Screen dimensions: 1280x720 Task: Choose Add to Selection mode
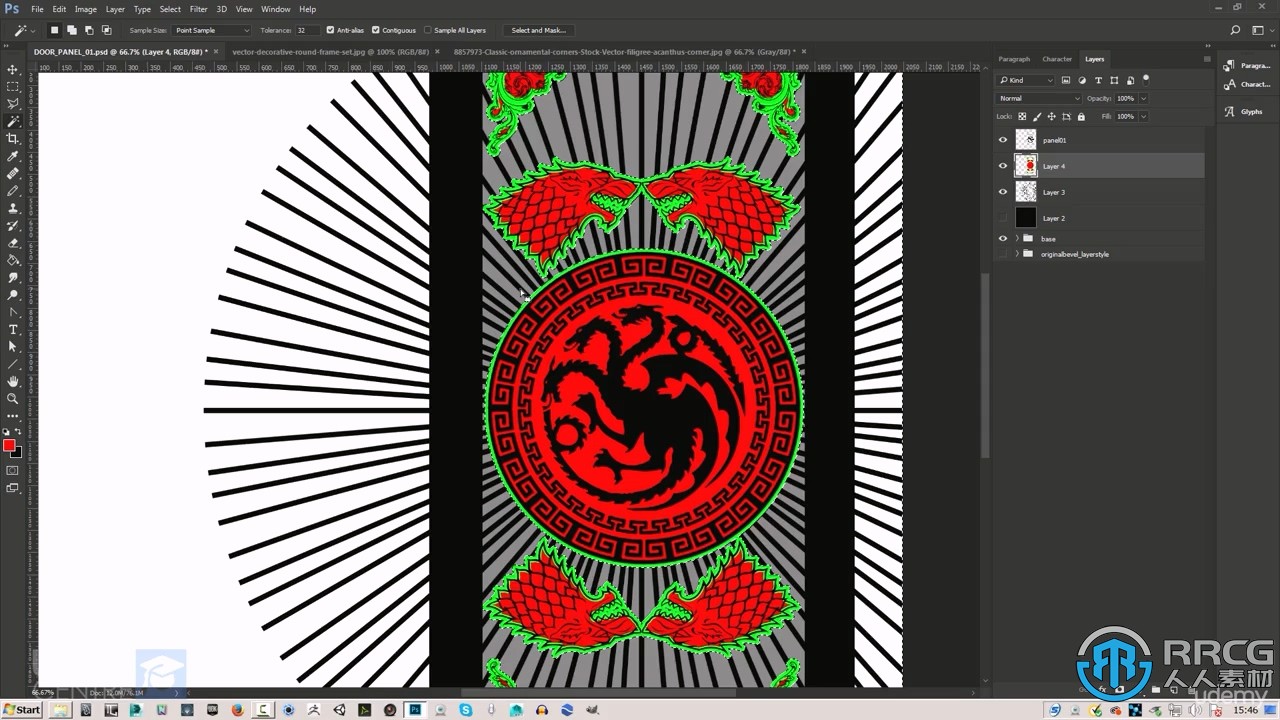point(72,30)
